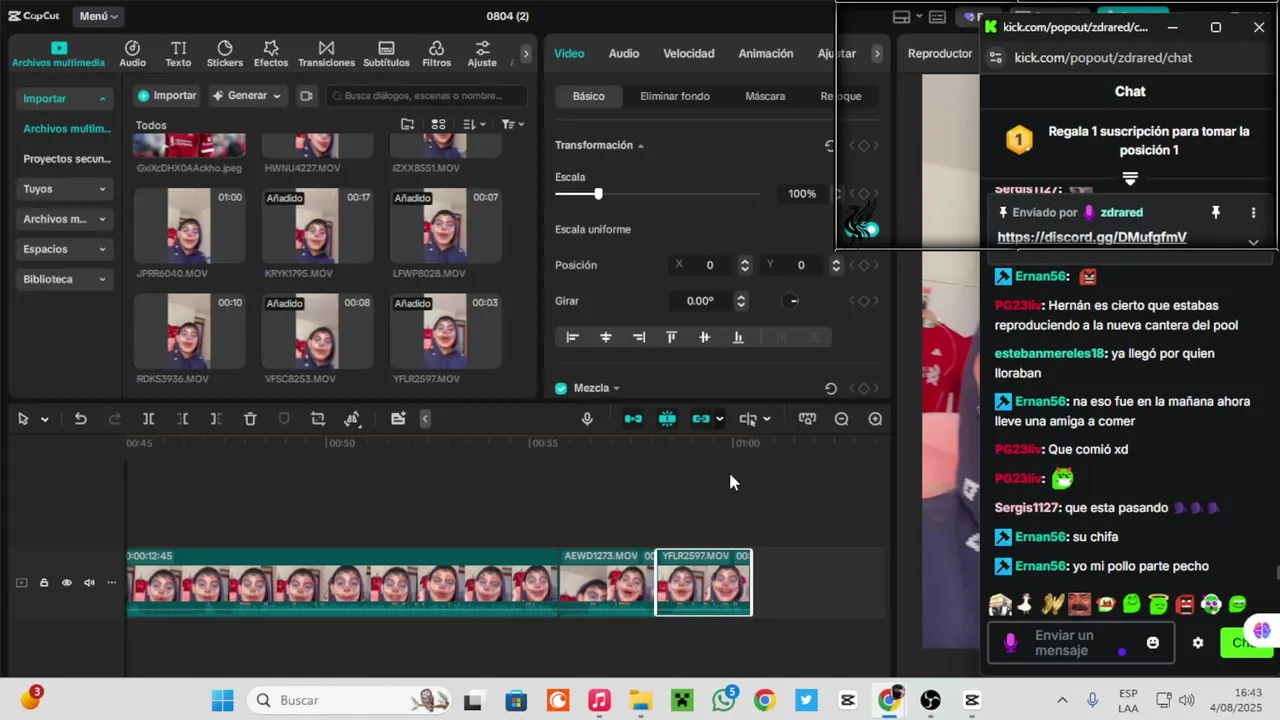Zoom in the timeline
Screen dimensions: 1280x720
[875, 419]
